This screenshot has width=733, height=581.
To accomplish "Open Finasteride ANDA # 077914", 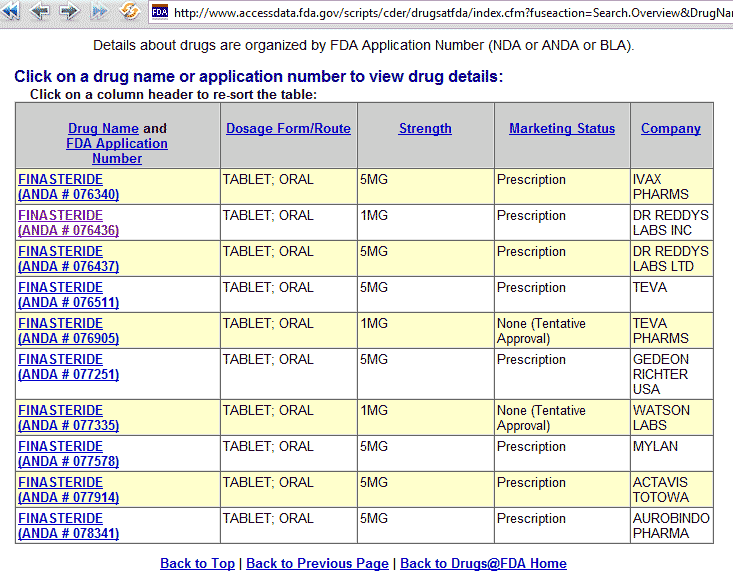I will [69, 489].
